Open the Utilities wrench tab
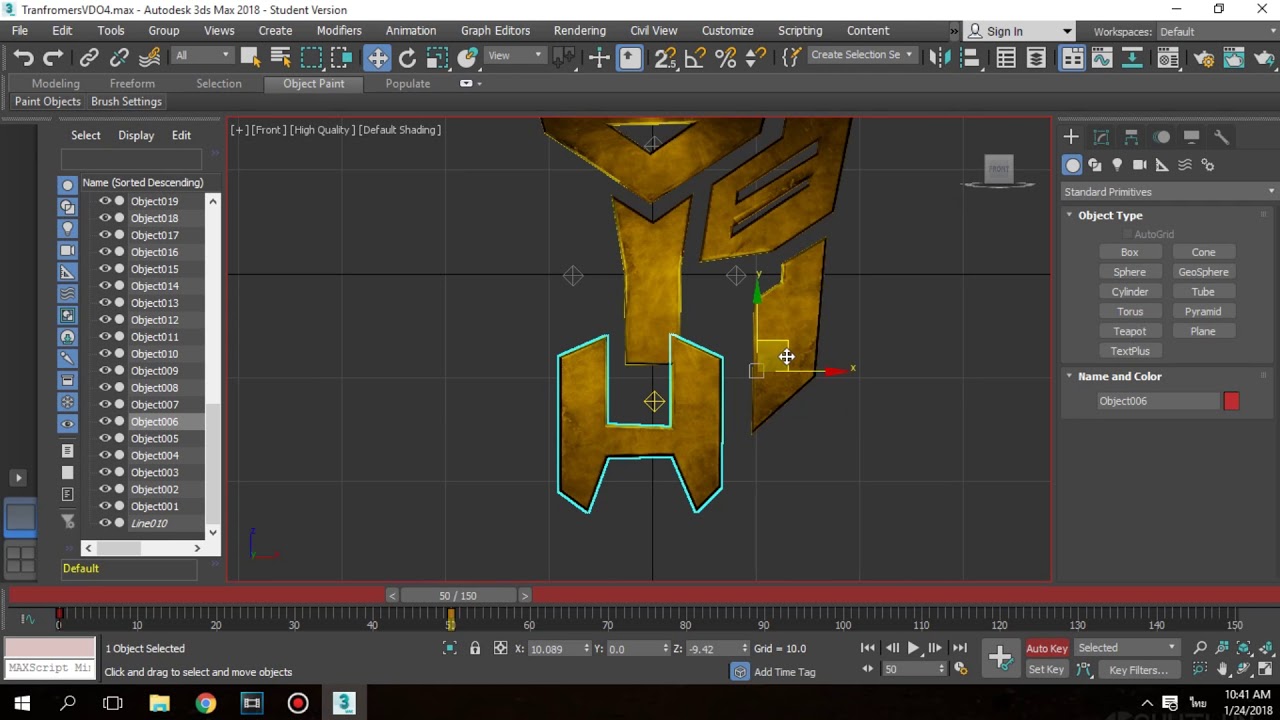 (1222, 137)
